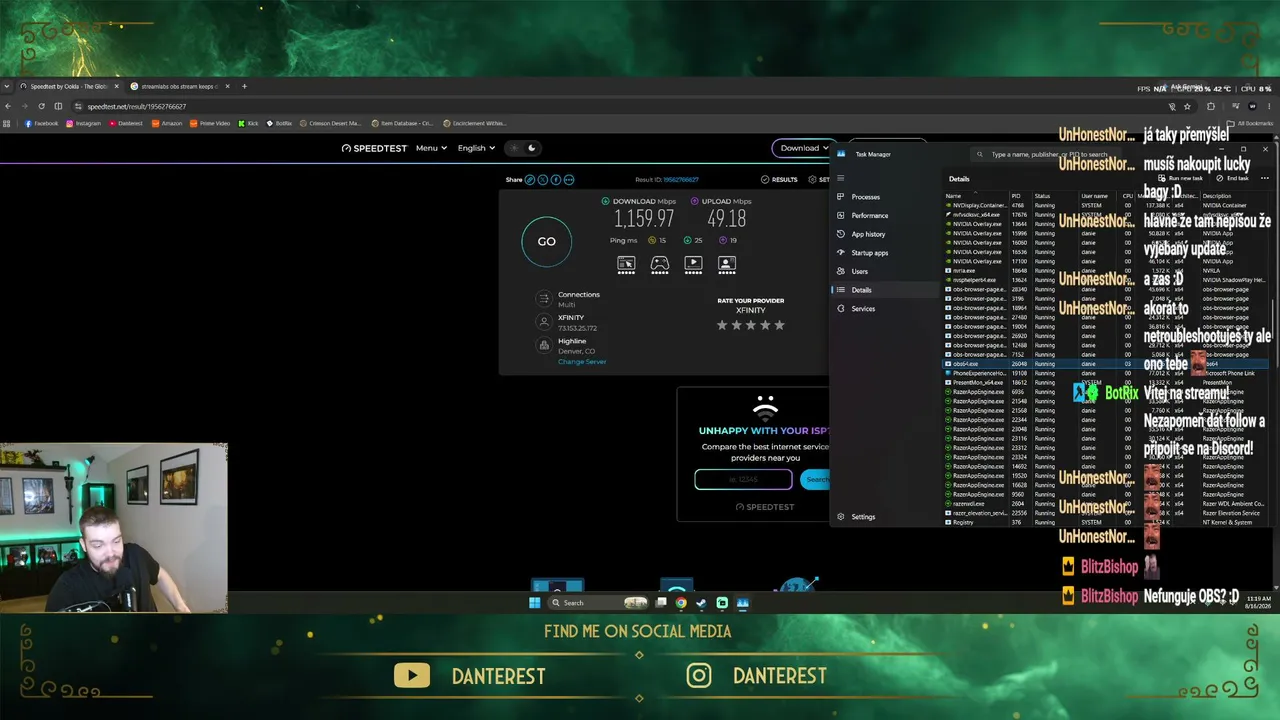Bookmark this page with the star icon
This screenshot has width=1280, height=720.
point(1187,106)
